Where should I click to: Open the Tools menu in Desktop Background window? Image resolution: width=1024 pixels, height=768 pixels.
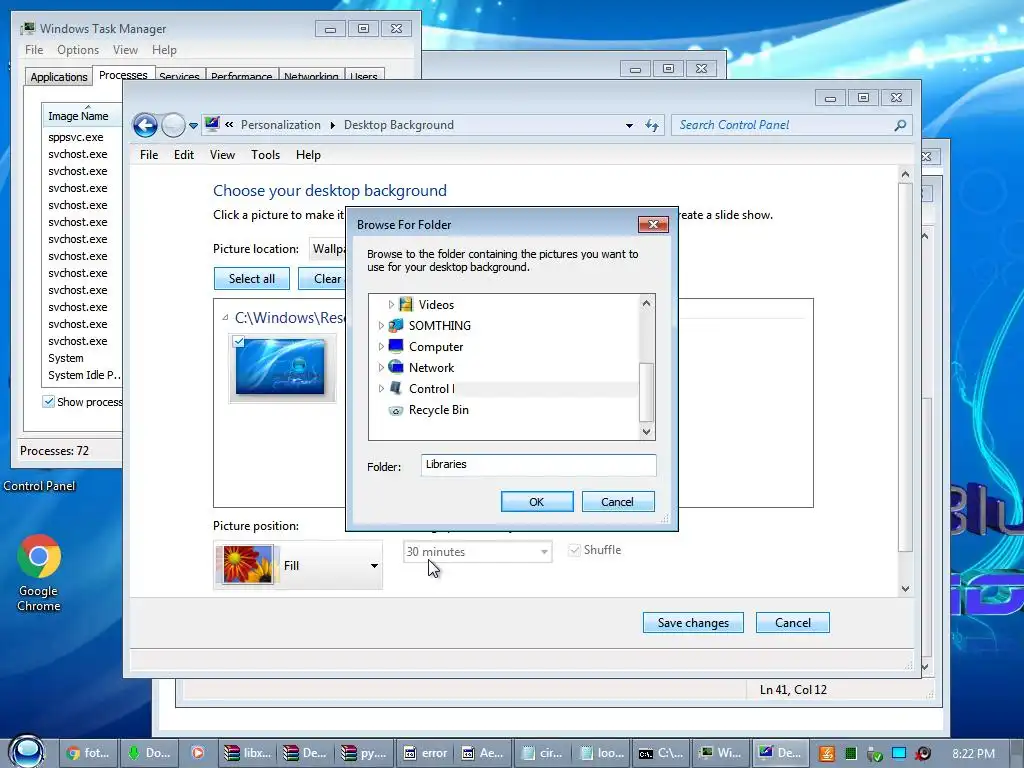click(x=265, y=155)
